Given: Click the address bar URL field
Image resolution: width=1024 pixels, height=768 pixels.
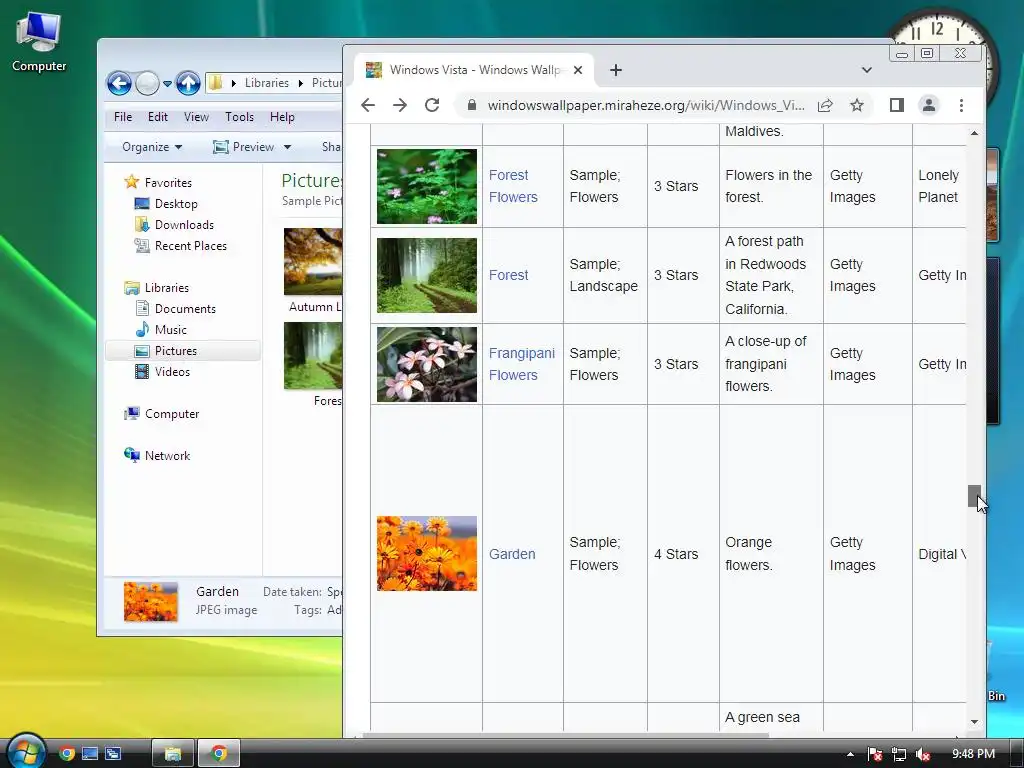Looking at the screenshot, I should click(x=645, y=105).
